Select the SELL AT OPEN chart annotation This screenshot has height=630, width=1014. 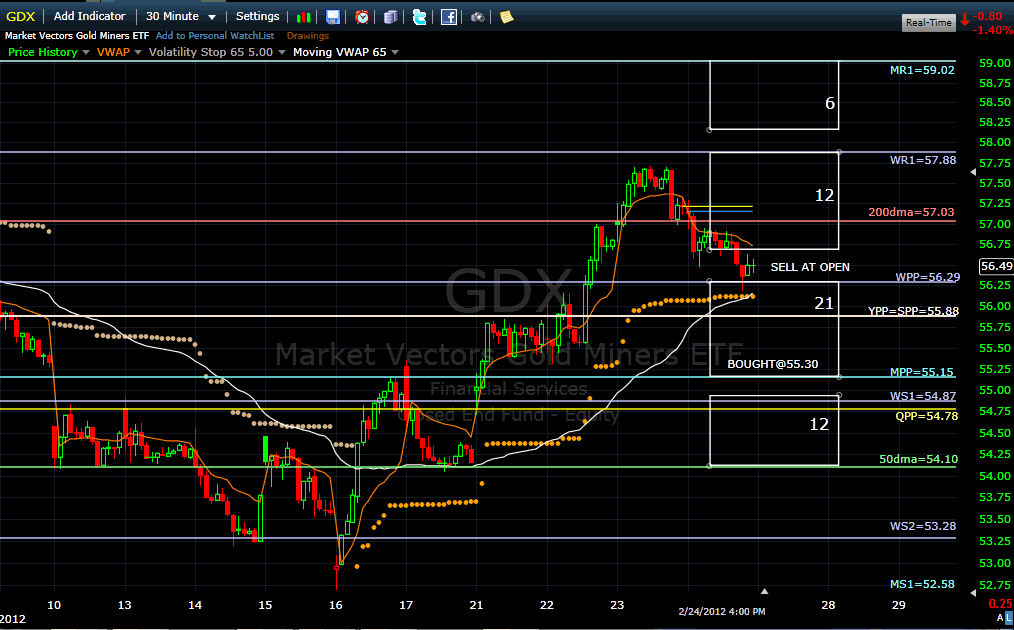(810, 267)
